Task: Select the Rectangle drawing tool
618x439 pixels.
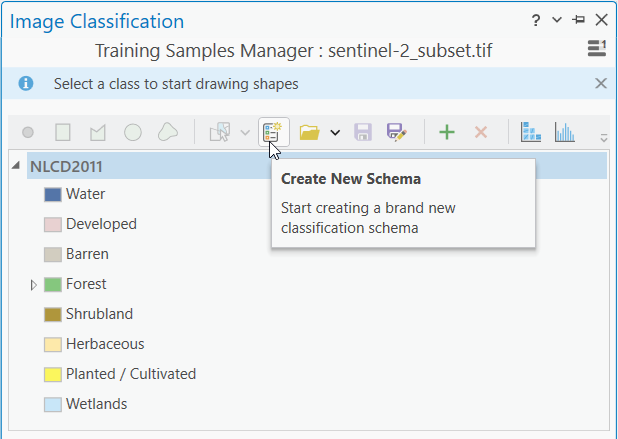Action: [63, 132]
